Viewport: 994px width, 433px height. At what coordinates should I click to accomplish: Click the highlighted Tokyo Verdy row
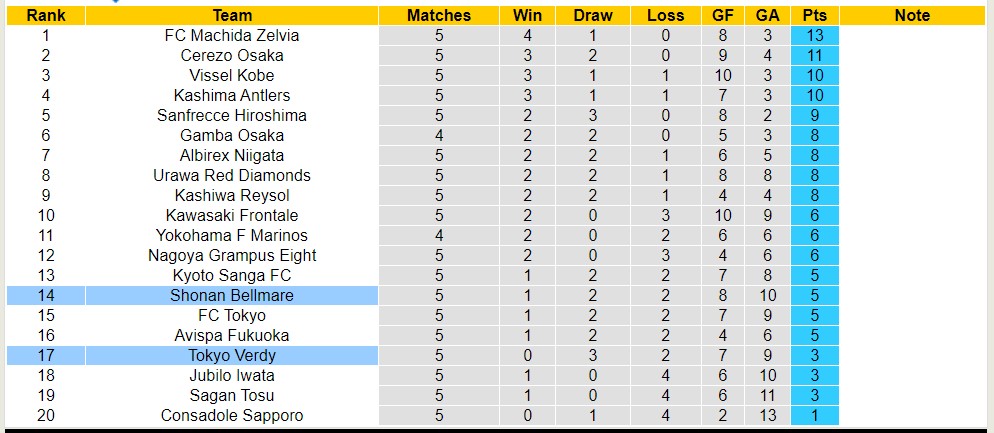(x=232, y=355)
